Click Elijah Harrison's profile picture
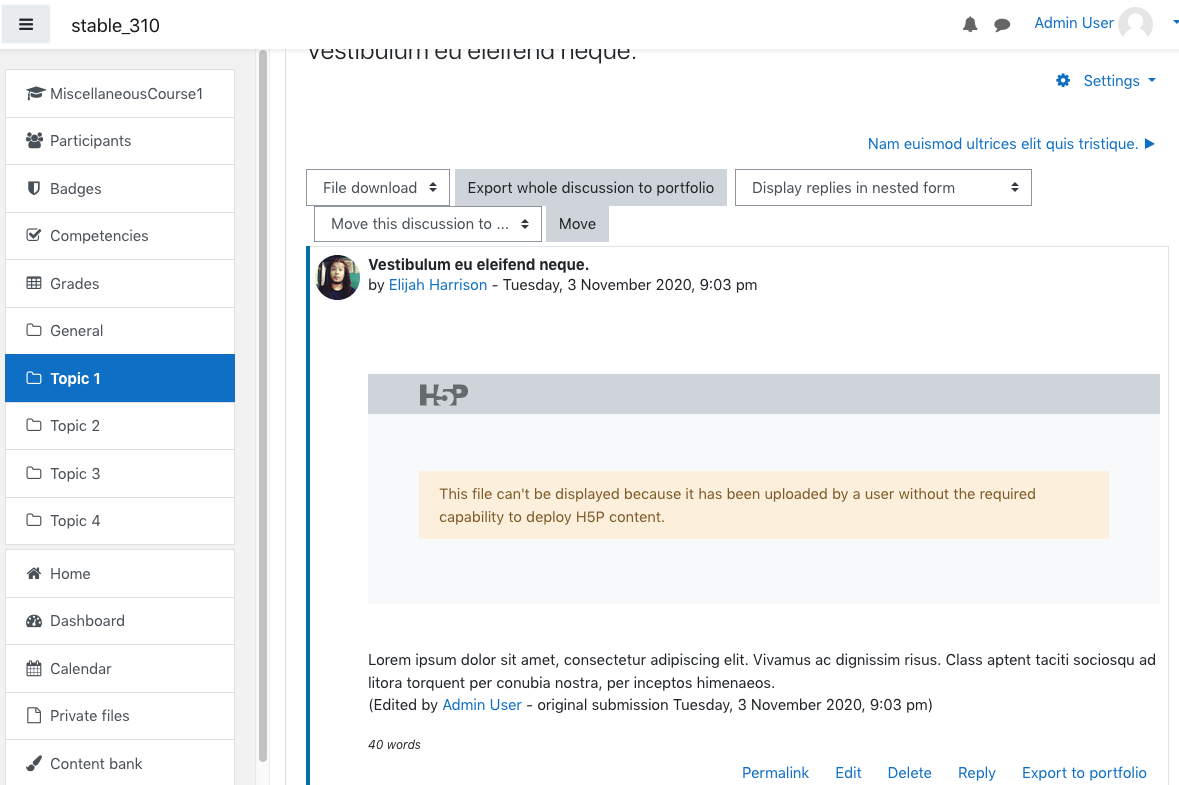The width and height of the screenshot is (1179, 785). point(338,277)
